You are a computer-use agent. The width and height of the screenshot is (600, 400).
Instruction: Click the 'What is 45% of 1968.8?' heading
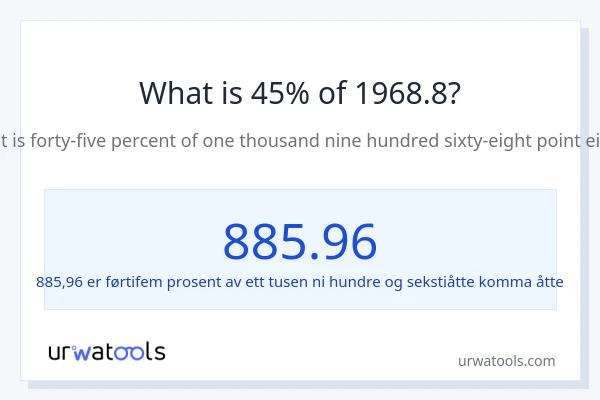[300, 93]
